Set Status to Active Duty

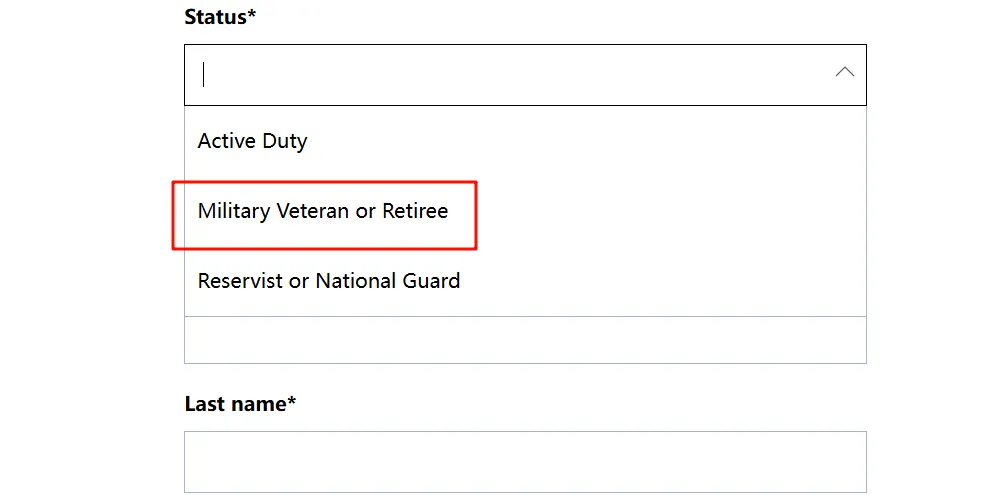[x=252, y=141]
